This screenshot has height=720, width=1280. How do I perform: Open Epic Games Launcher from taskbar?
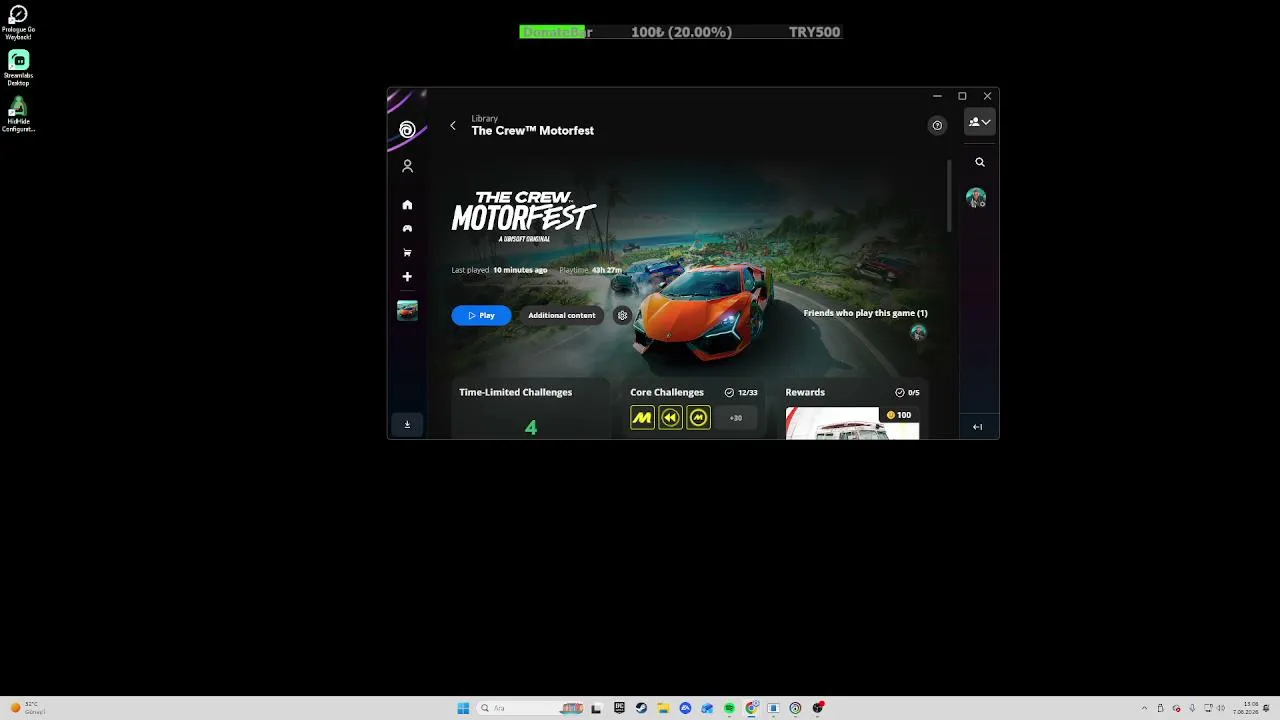(x=619, y=708)
